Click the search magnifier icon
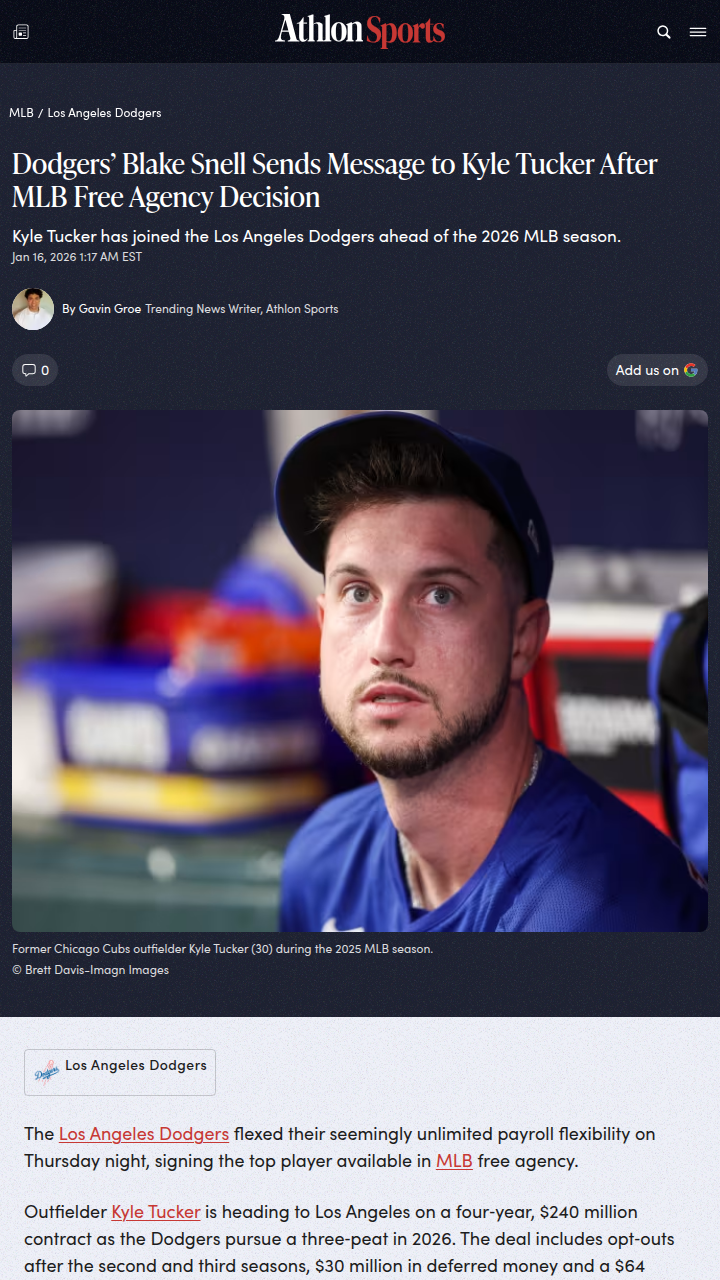The image size is (720, 1280). (x=664, y=32)
